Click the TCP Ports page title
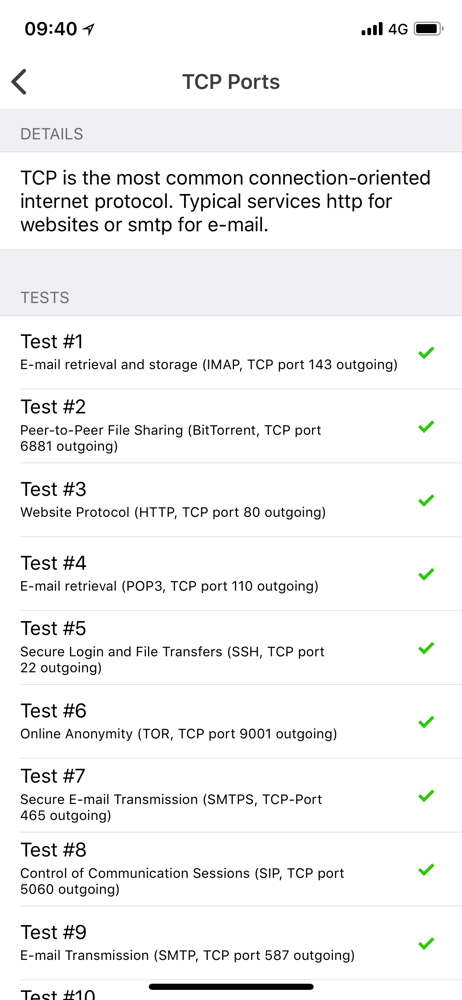This screenshot has width=462, height=1000. point(231,82)
